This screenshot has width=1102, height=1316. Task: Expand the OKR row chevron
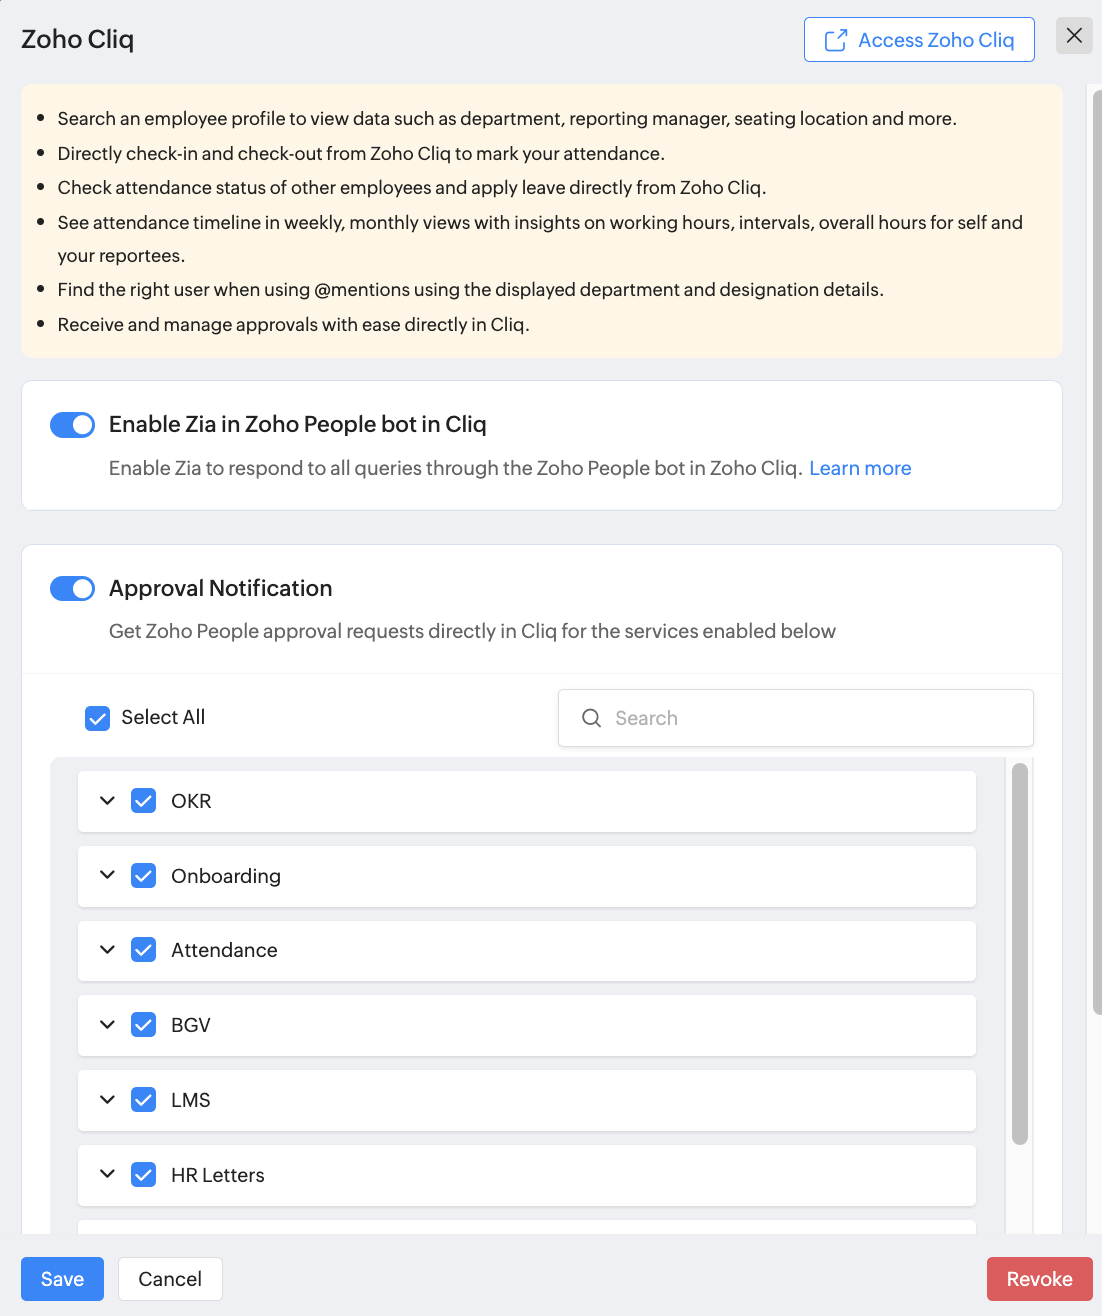(x=107, y=801)
